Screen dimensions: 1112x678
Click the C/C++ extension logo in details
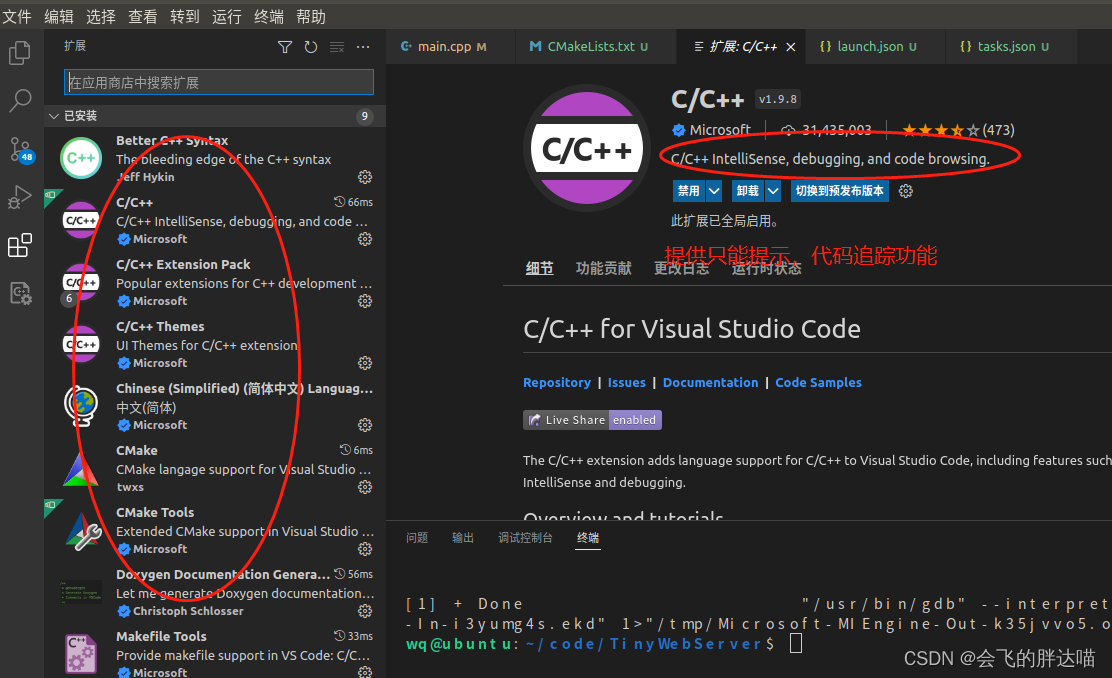coord(587,149)
